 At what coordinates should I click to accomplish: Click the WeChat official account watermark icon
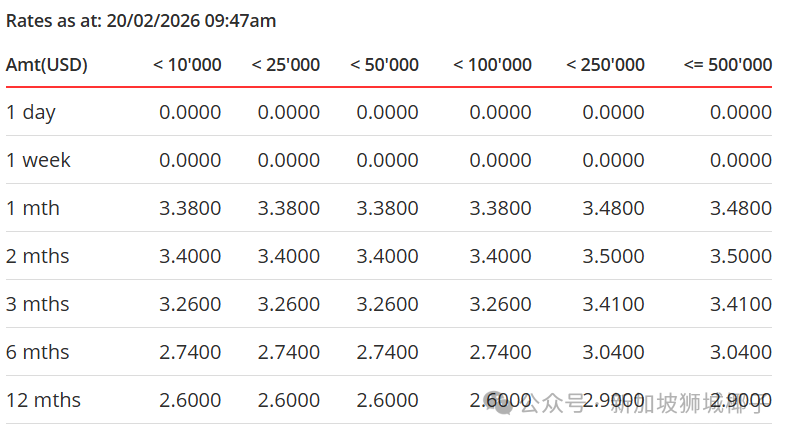click(x=500, y=402)
